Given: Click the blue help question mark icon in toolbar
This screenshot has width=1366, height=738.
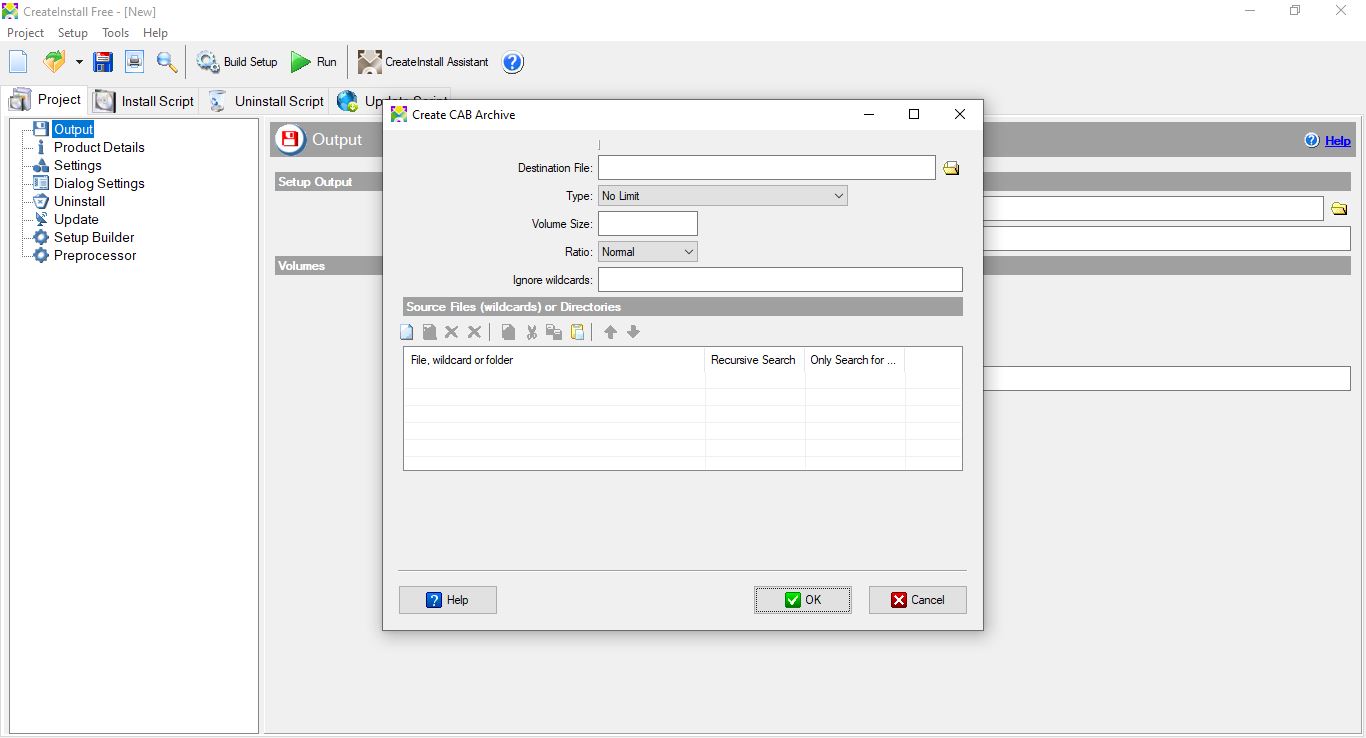Looking at the screenshot, I should [x=513, y=62].
